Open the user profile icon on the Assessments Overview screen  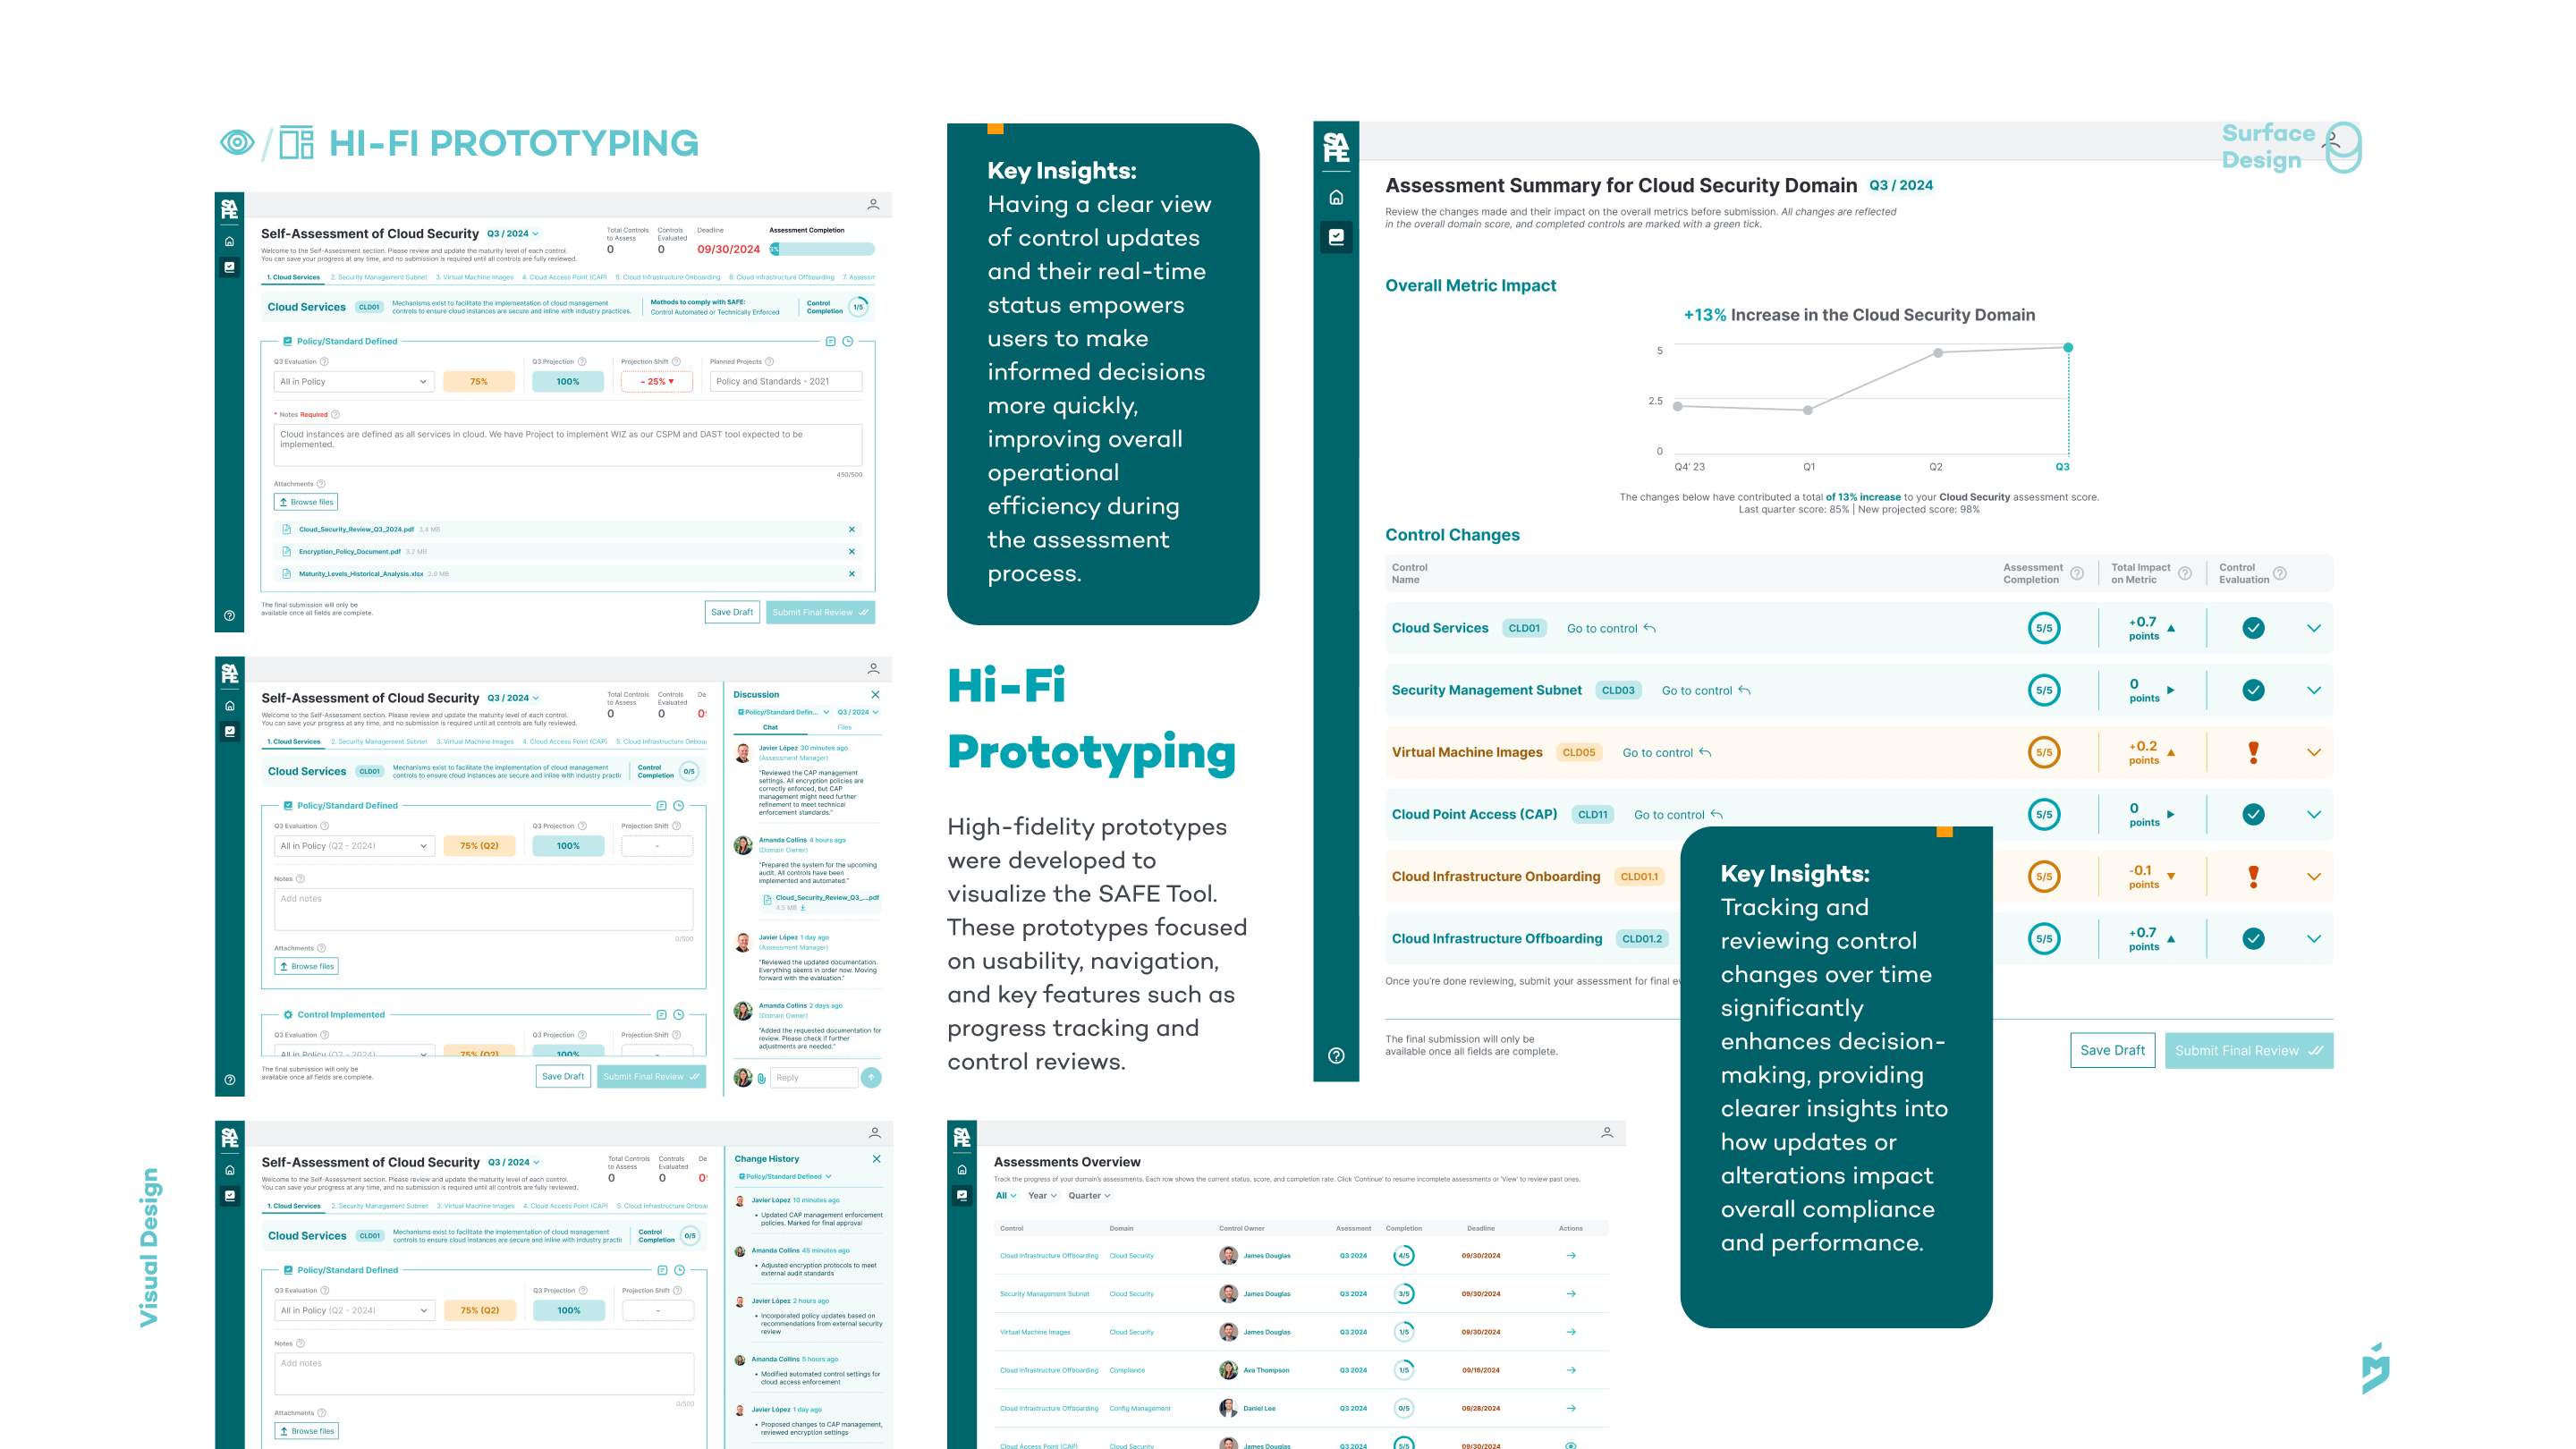click(x=1607, y=1132)
